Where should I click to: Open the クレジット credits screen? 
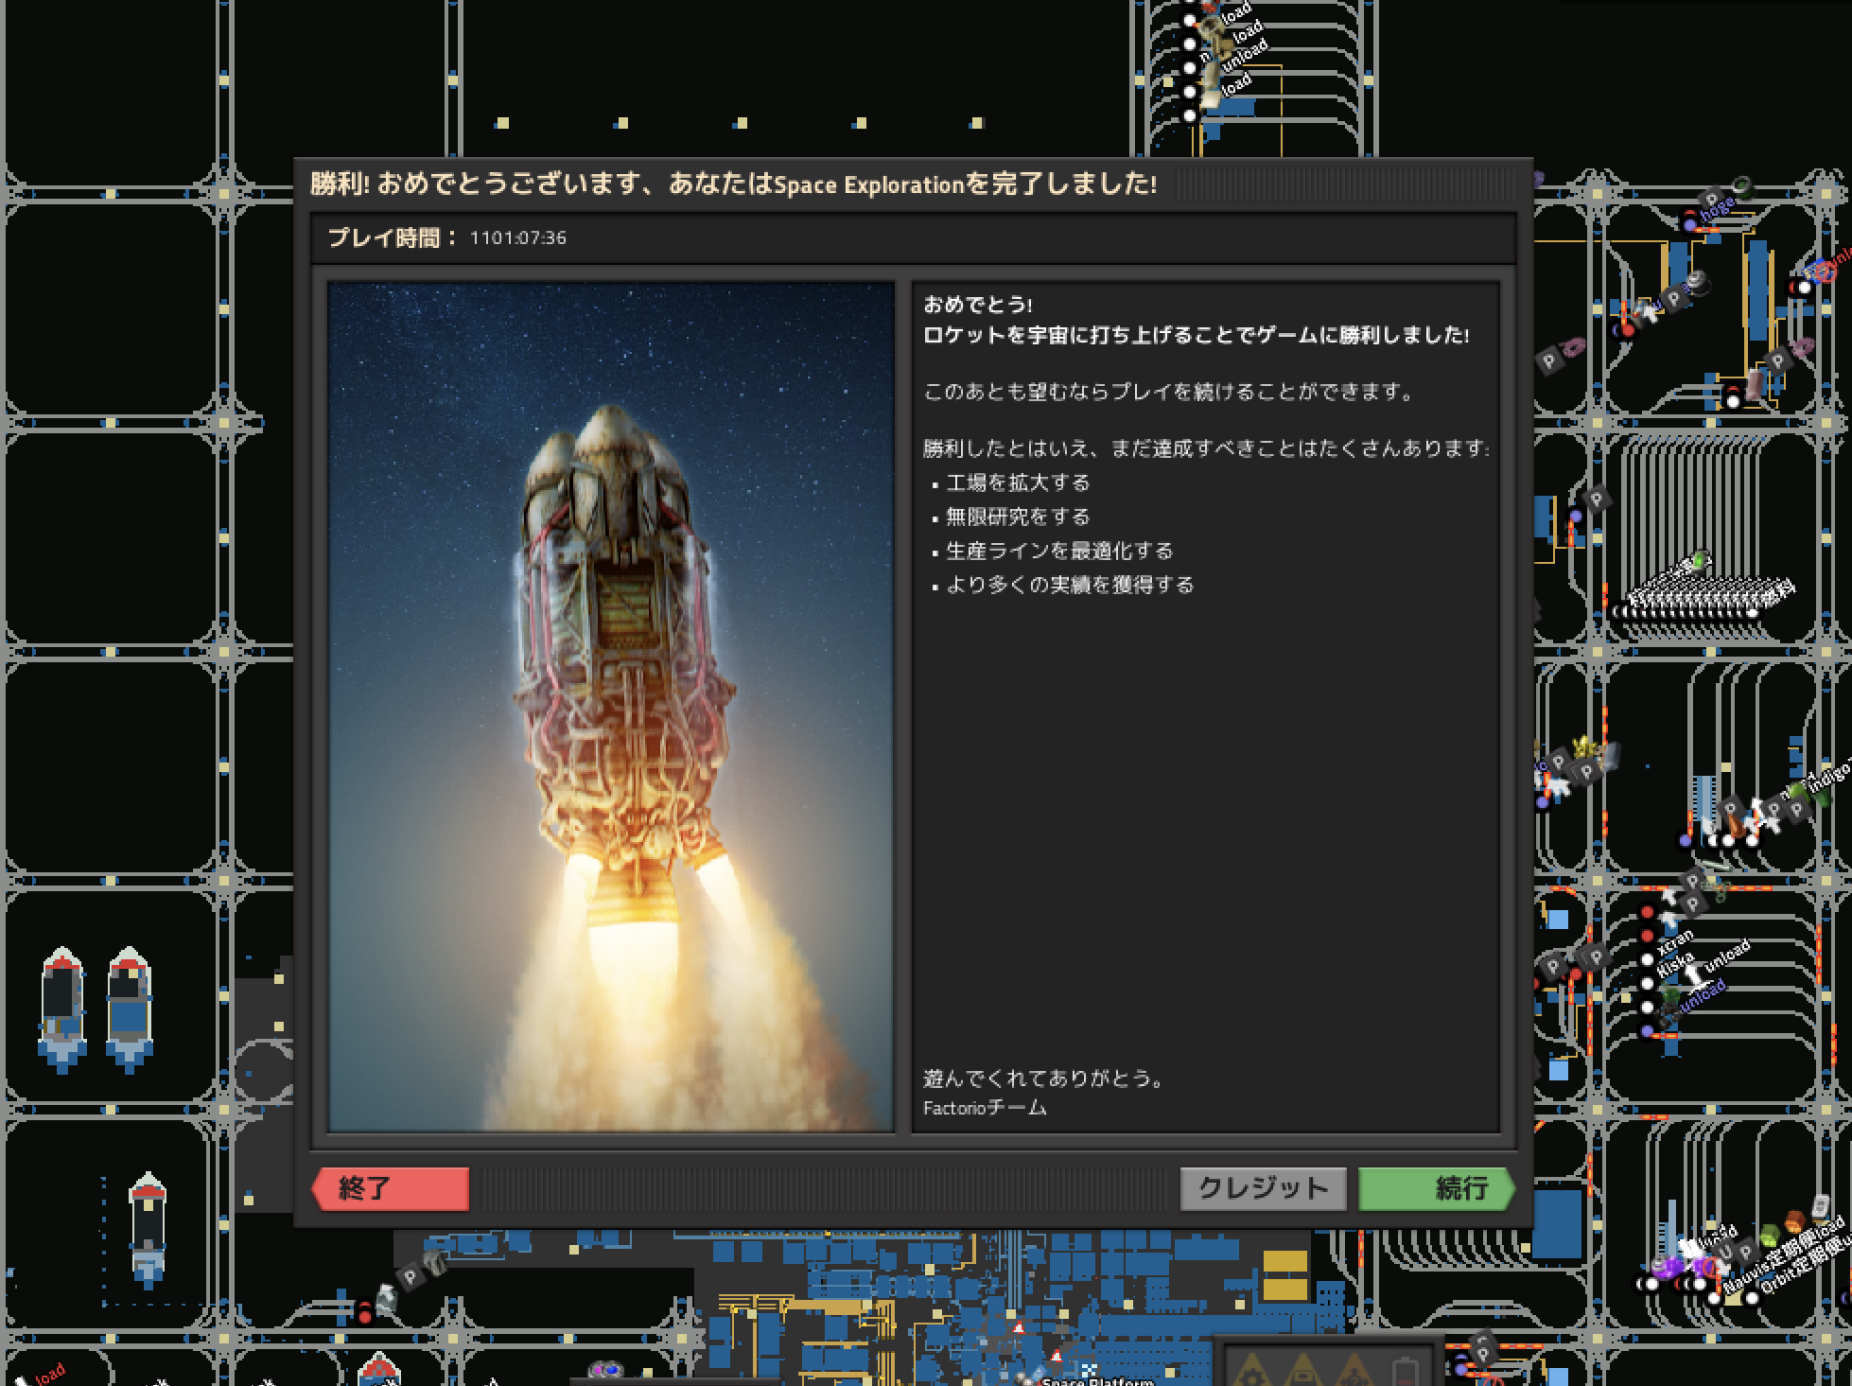pos(1262,1188)
